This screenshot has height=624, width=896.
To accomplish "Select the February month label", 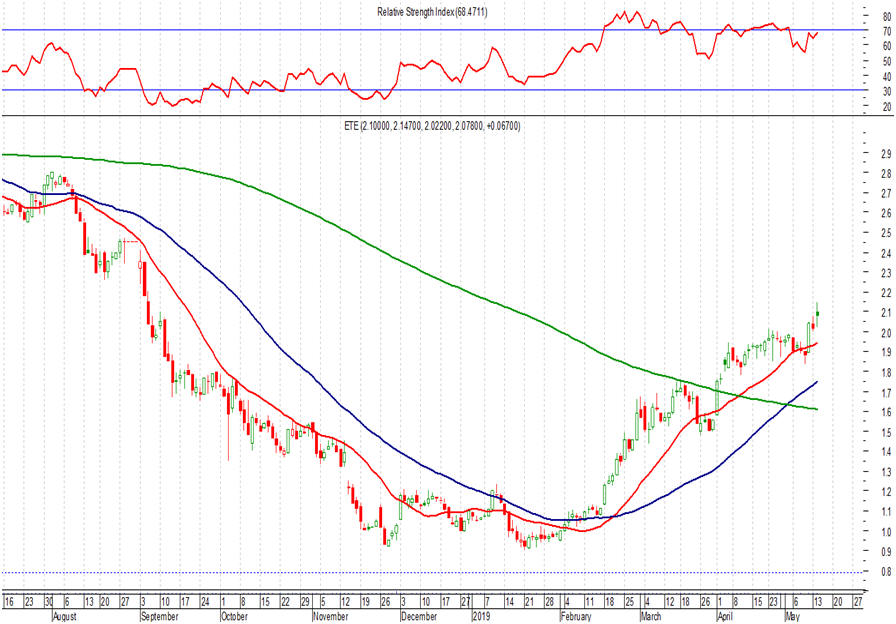I will pyautogui.click(x=576, y=617).
